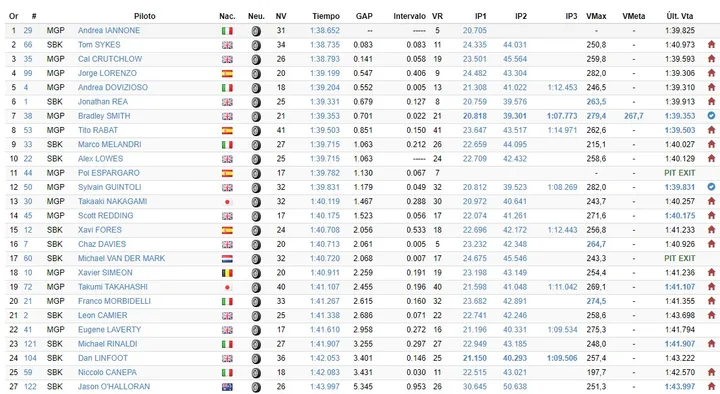This screenshot has width=720, height=394.
Task: Click blue check icon in Sylvain GUINTOLI row
Action: (711, 187)
